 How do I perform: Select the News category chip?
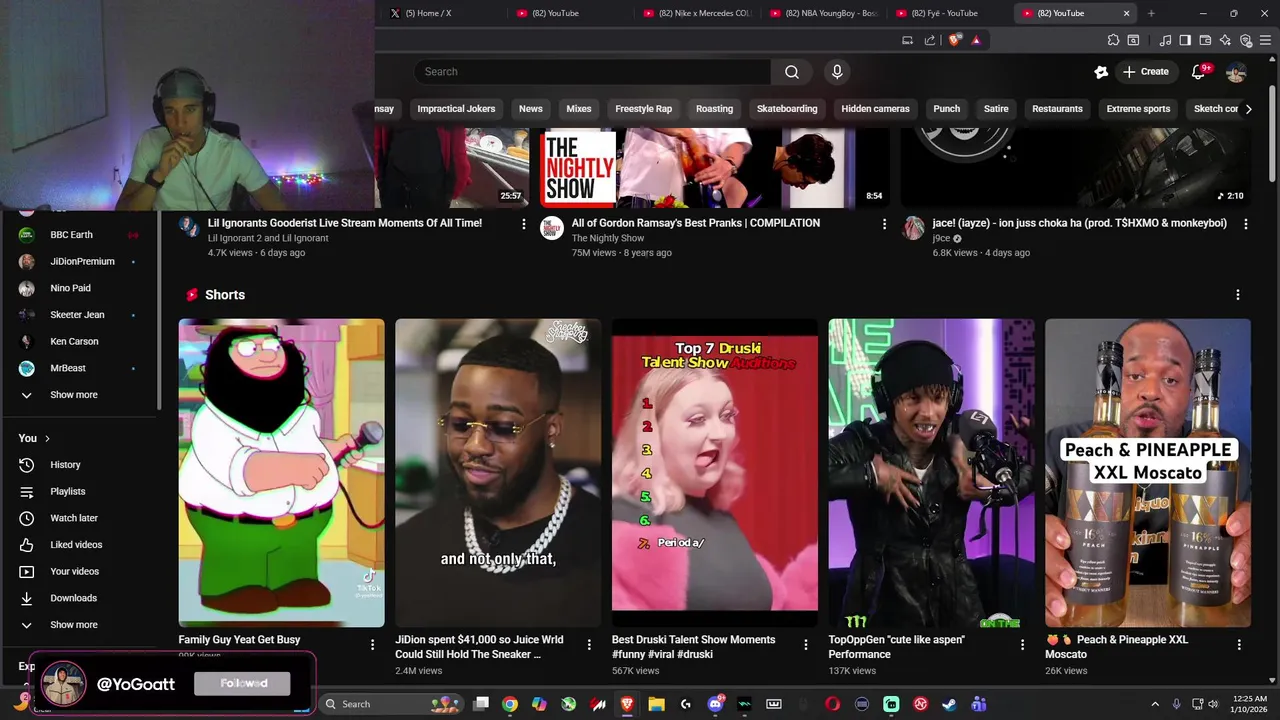coord(531,109)
